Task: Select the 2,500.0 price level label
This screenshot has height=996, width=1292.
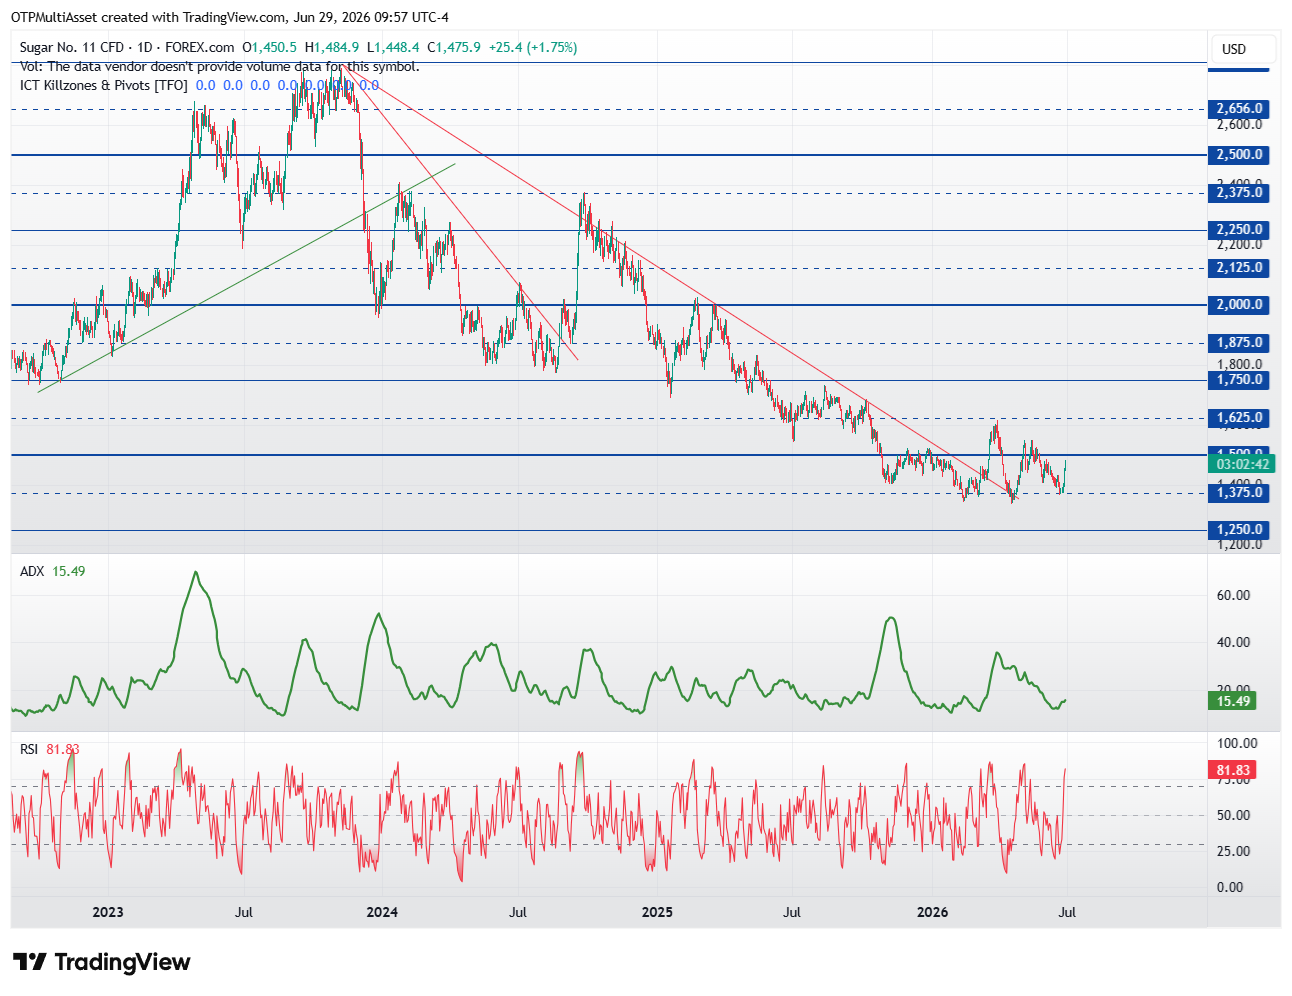Action: tap(1239, 155)
